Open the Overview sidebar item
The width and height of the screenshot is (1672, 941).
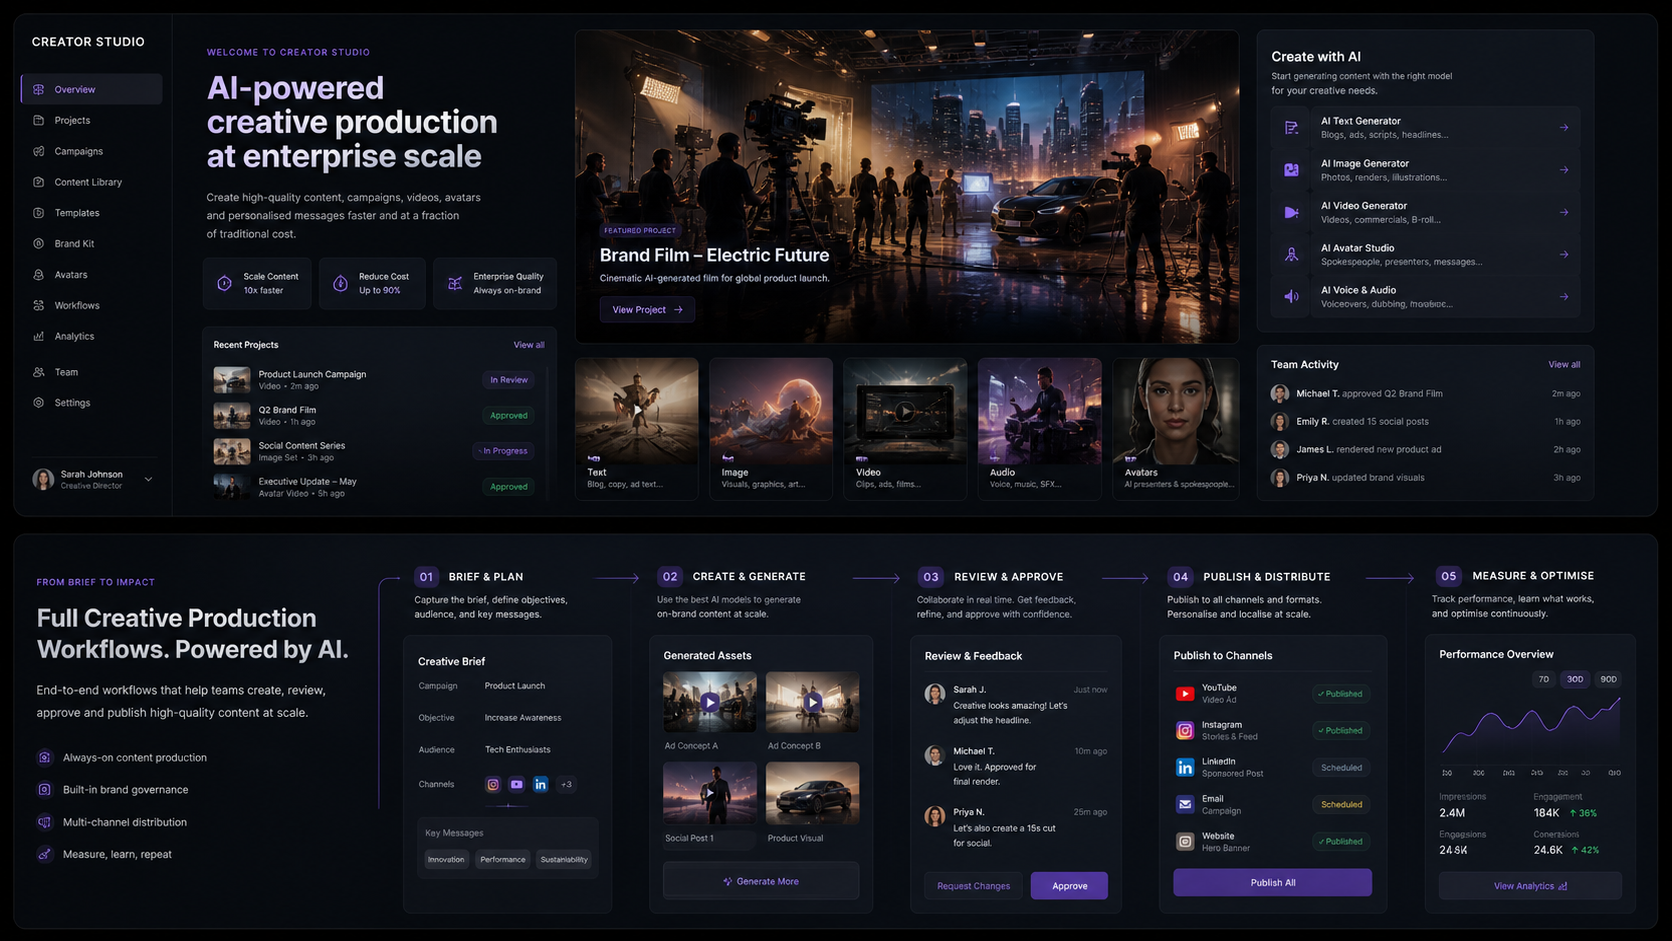[91, 89]
